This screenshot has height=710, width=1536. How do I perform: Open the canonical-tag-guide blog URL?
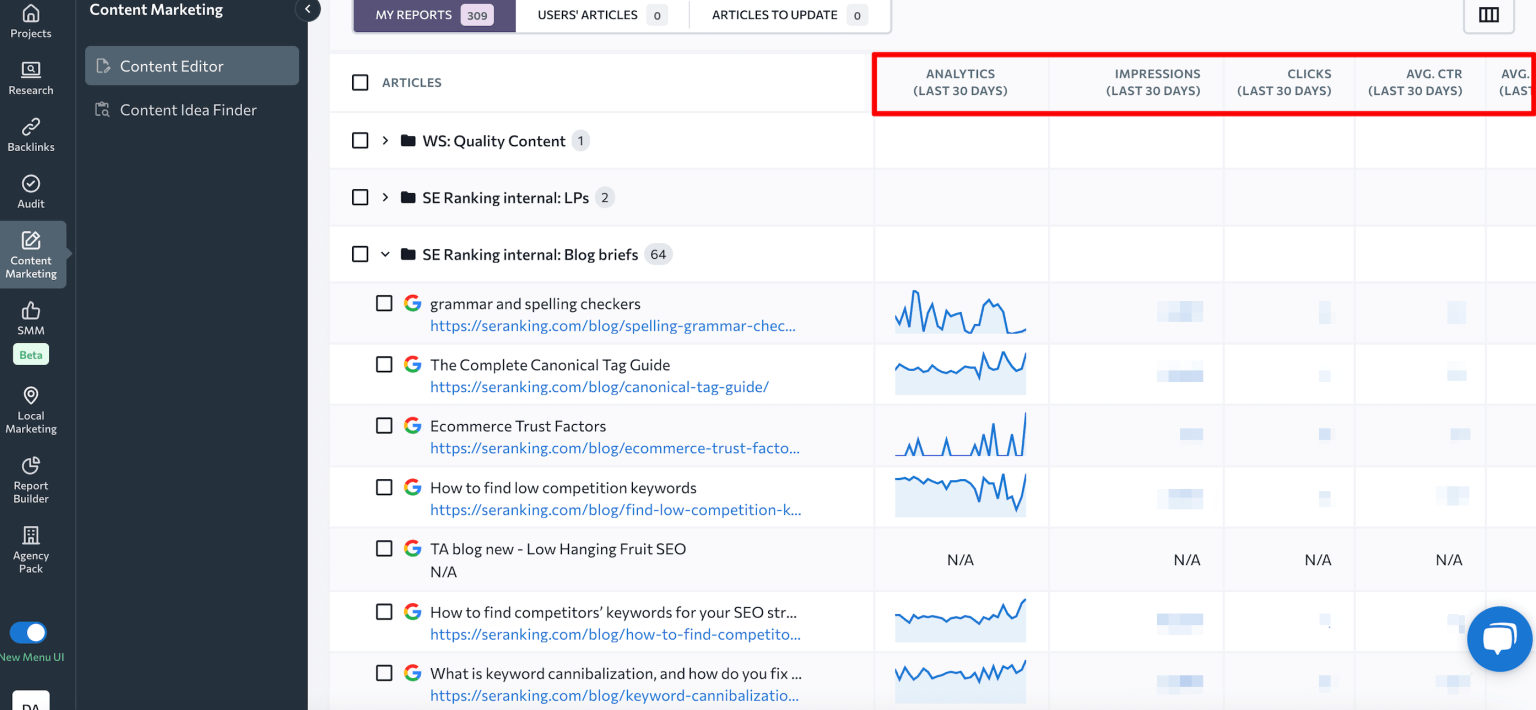click(599, 387)
